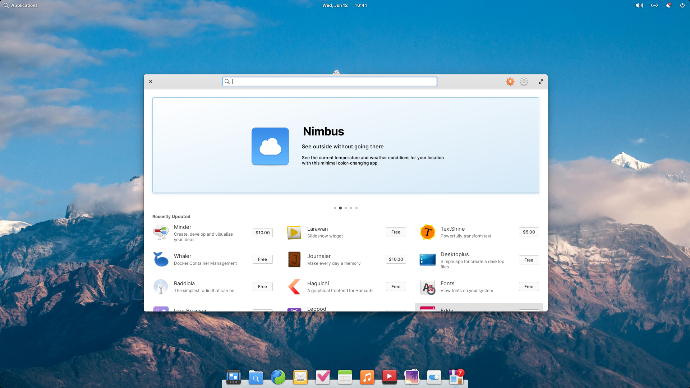Open the network indicator in the panel
690x388 pixels.
tap(654, 5)
